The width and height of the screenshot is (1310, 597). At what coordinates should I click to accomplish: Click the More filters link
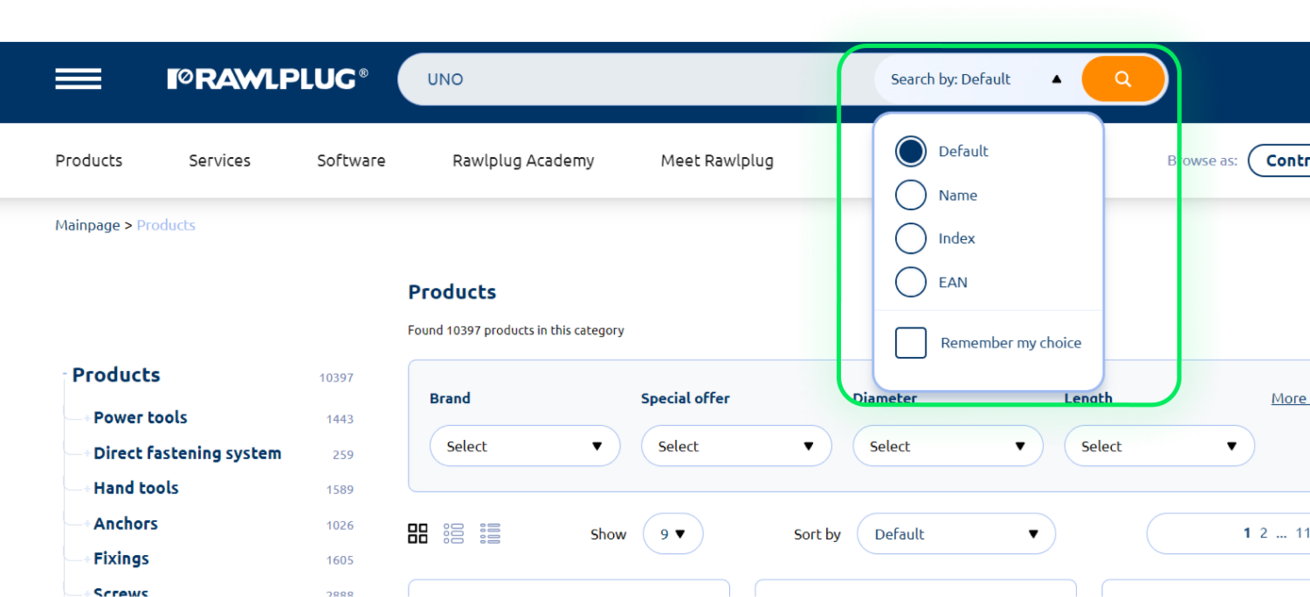[1290, 398]
